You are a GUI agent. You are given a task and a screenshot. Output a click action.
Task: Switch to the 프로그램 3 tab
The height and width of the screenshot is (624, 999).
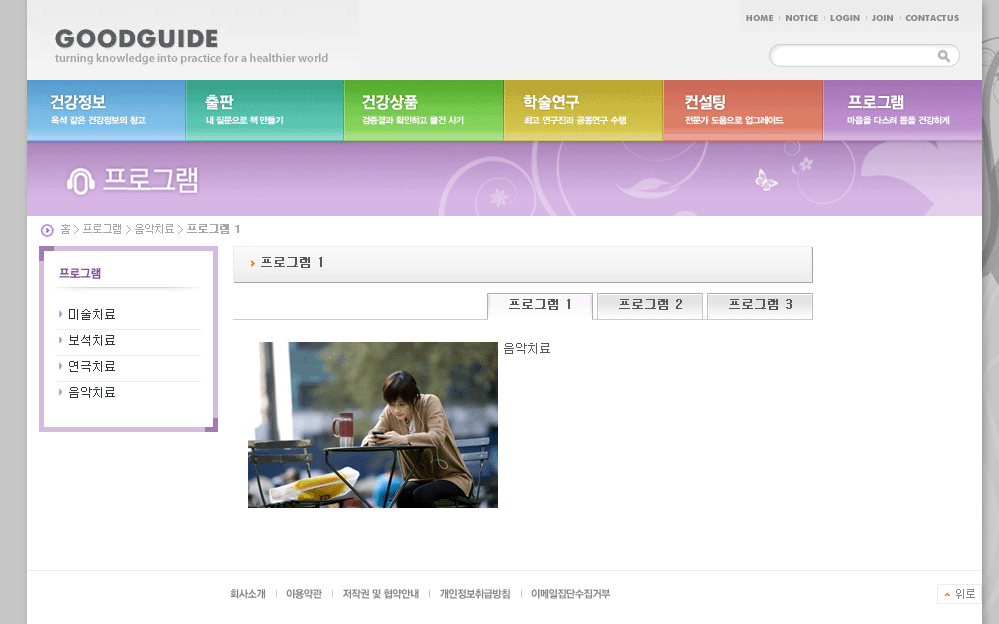tap(760, 306)
